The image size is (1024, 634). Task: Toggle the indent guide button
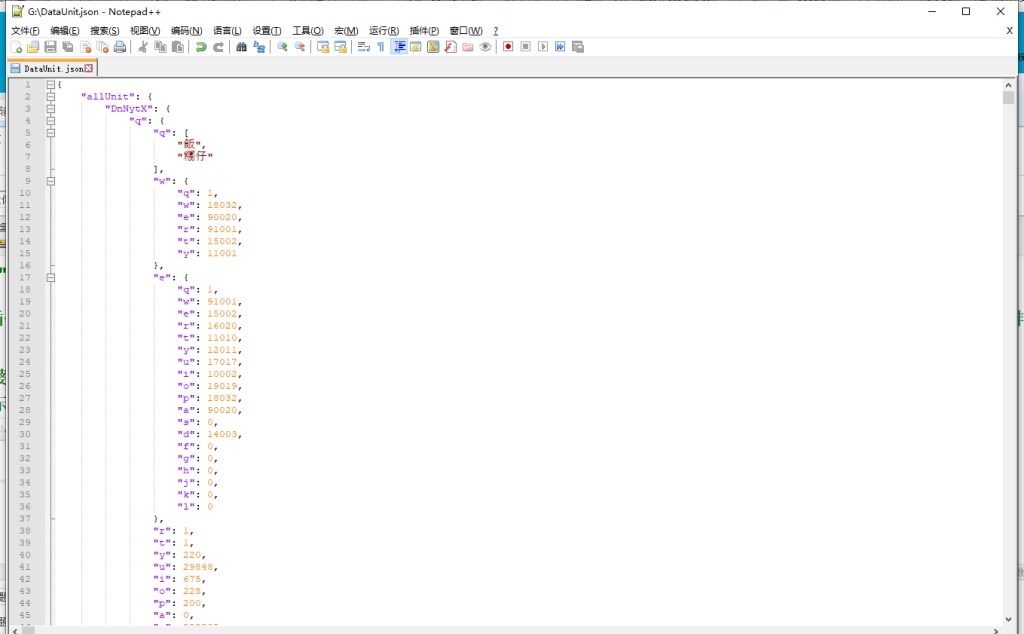[x=399, y=47]
